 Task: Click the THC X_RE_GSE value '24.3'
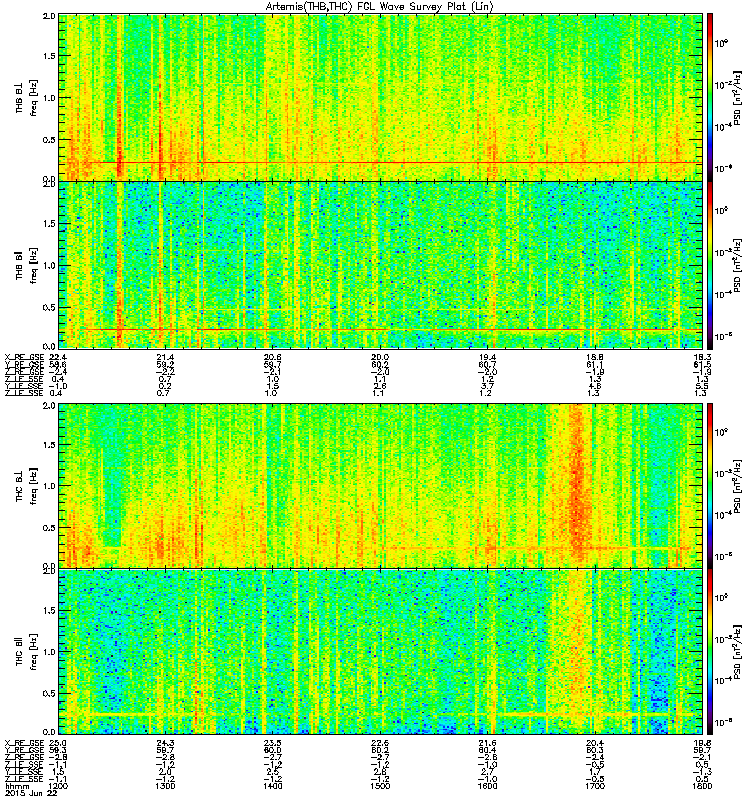[x=165, y=743]
